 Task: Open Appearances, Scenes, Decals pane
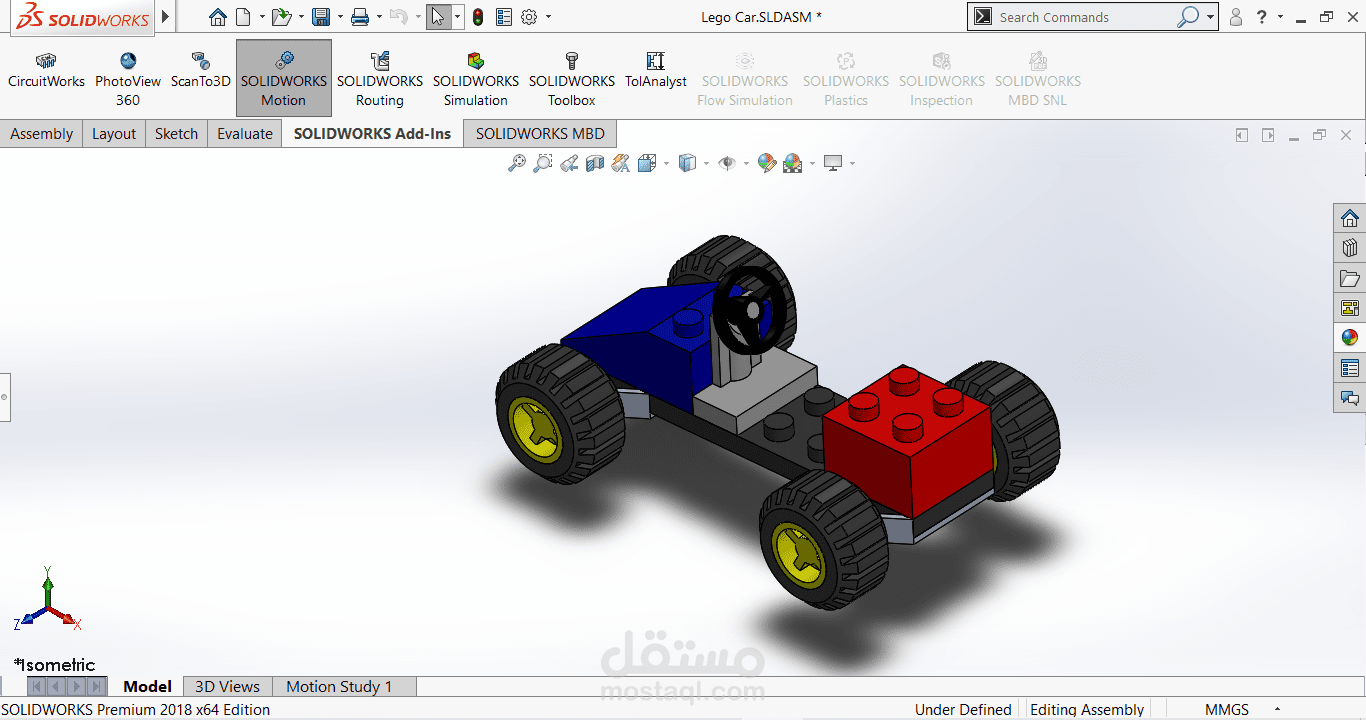1350,338
